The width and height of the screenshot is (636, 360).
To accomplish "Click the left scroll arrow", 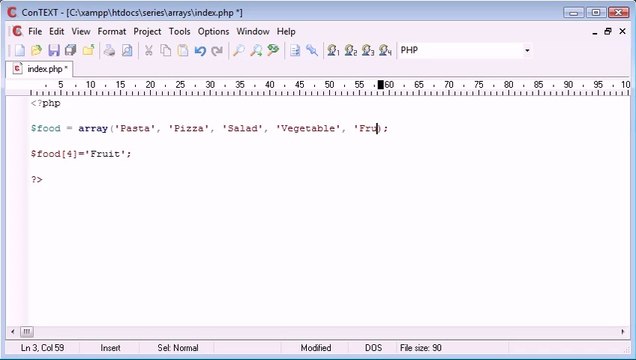I will coord(13,332).
